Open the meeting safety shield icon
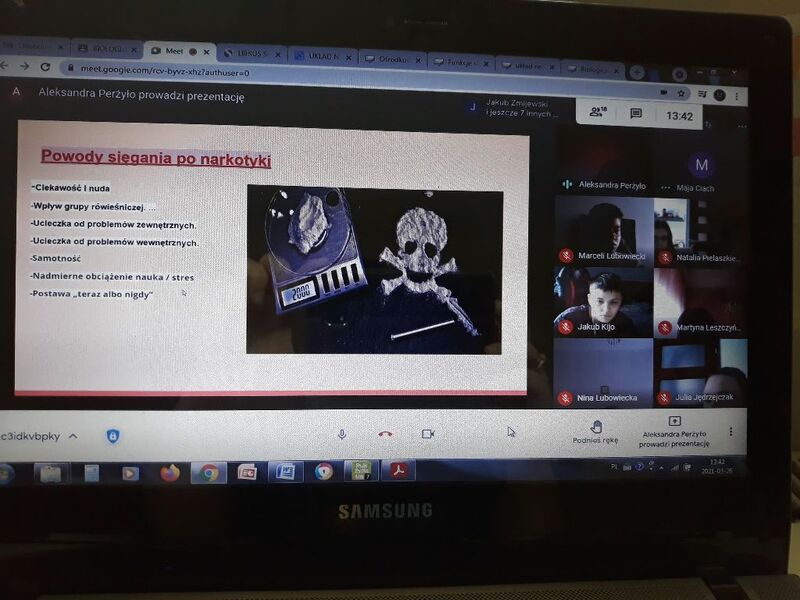This screenshot has width=800, height=600. click(x=113, y=435)
